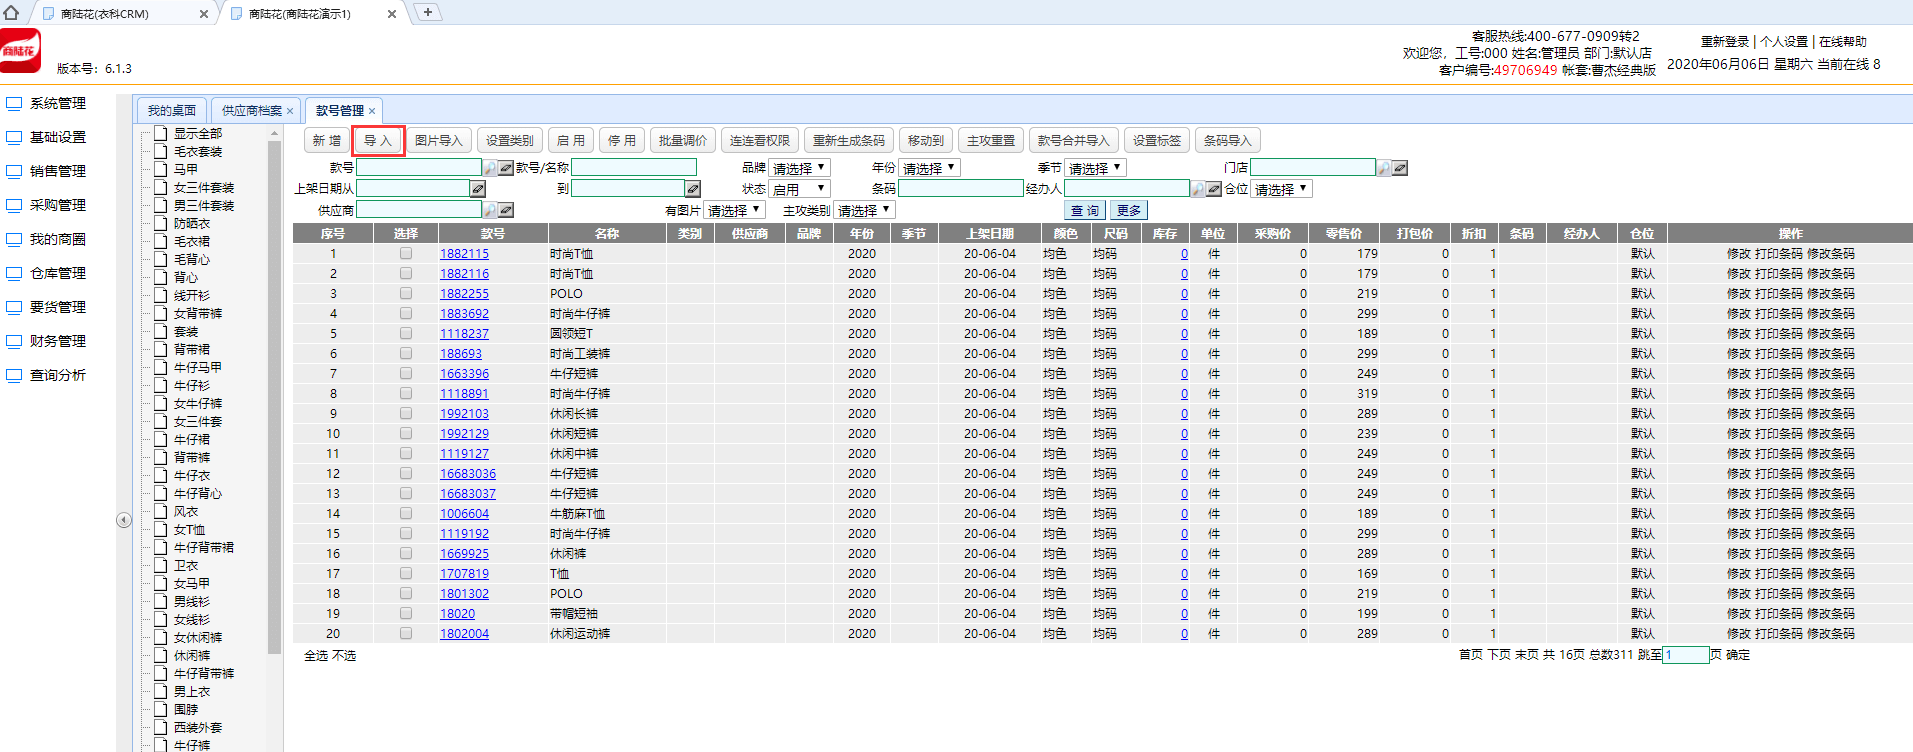Close the 款号管理 tab
The image size is (1913, 752).
click(372, 111)
